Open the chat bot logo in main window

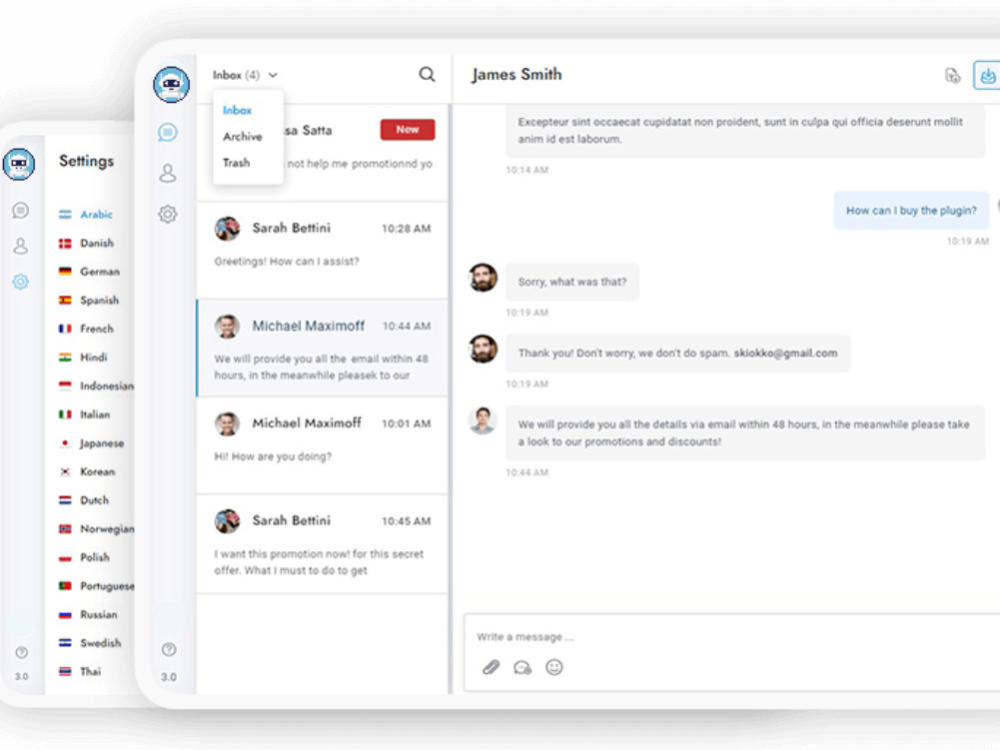(x=171, y=84)
